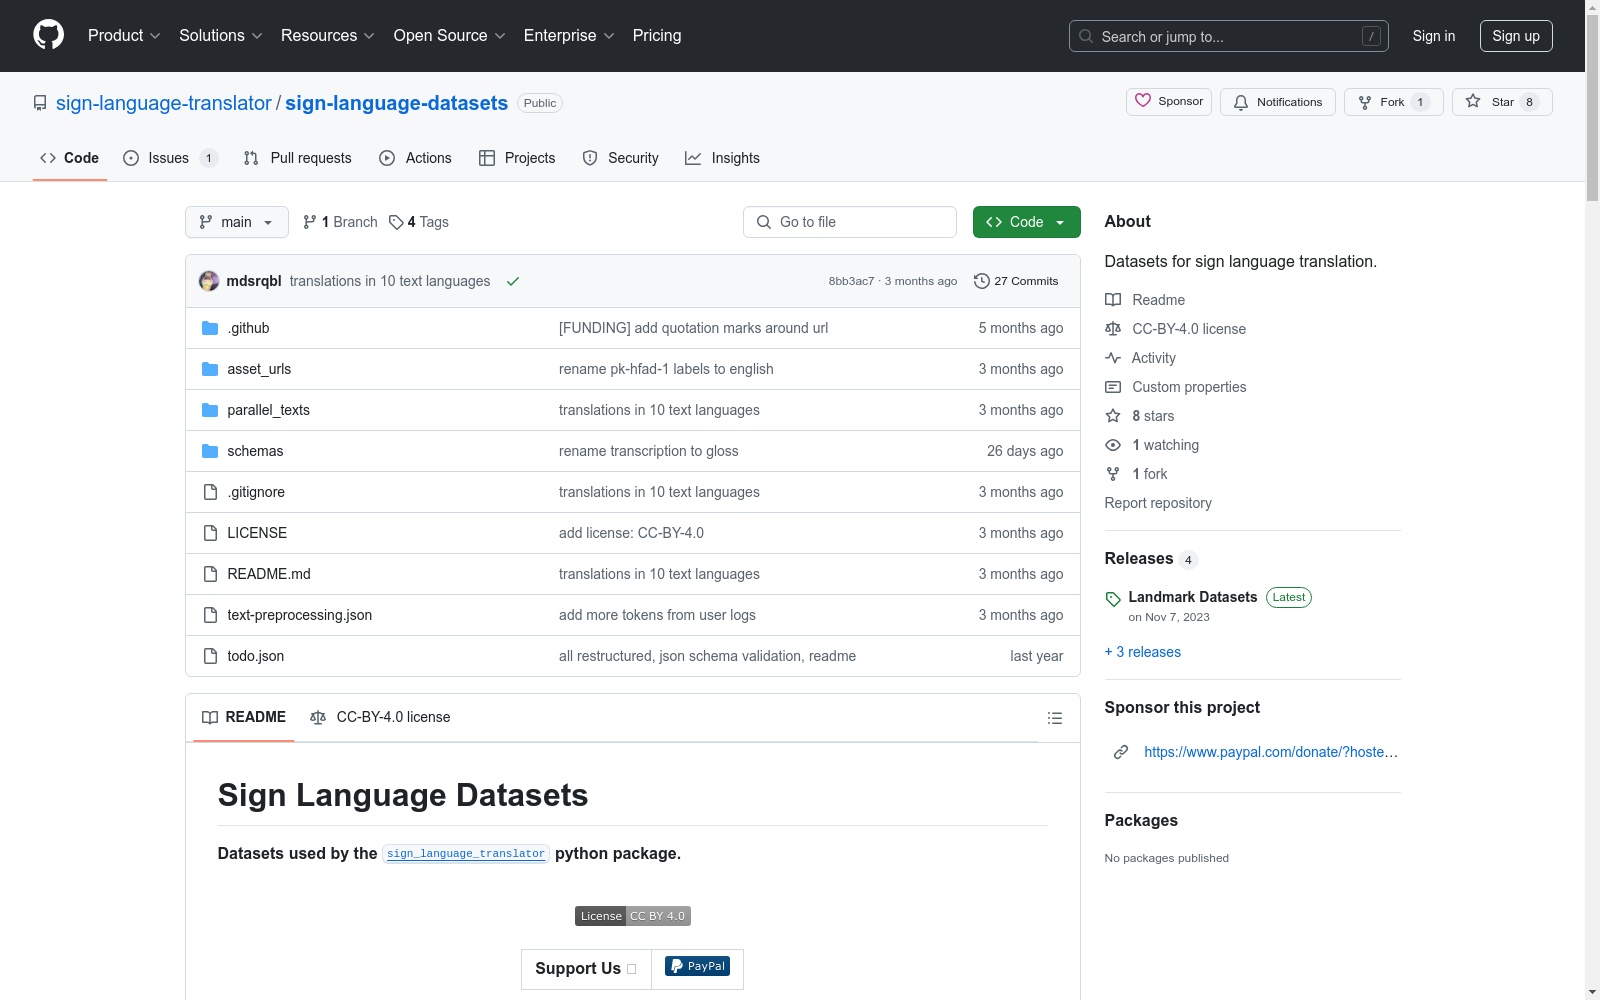The image size is (1600, 1000).
Task: Click the CC-BY-4.0 license scales icon
Action: tap(1113, 328)
